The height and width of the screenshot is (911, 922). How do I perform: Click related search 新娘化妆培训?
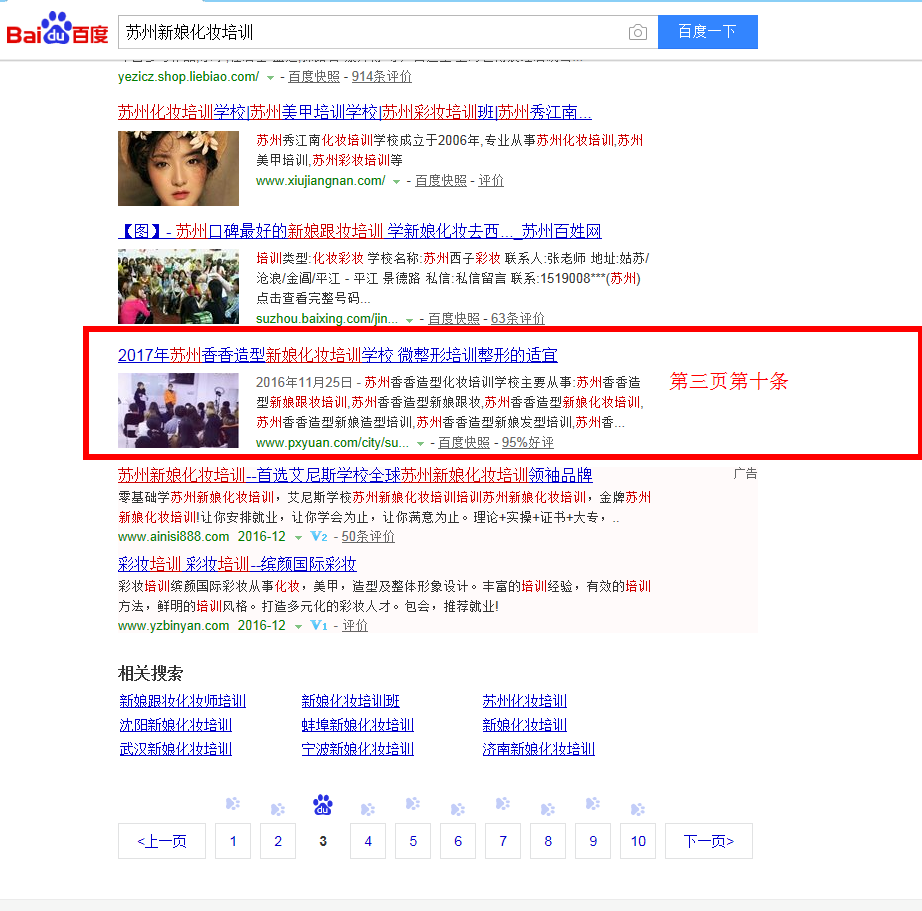tap(525, 725)
